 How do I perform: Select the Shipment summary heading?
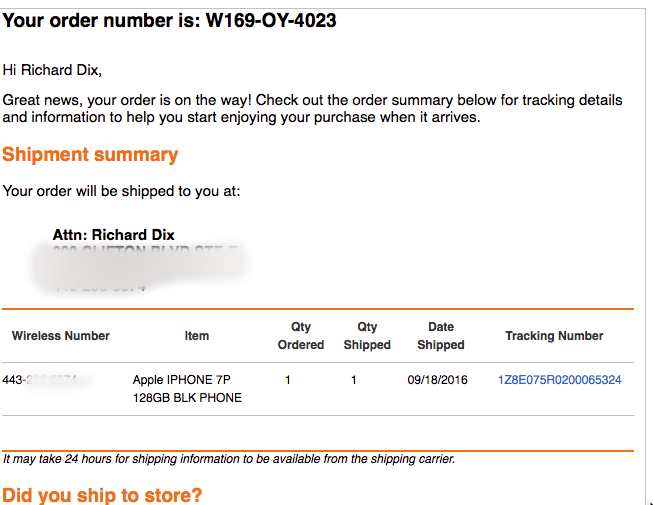click(x=90, y=154)
